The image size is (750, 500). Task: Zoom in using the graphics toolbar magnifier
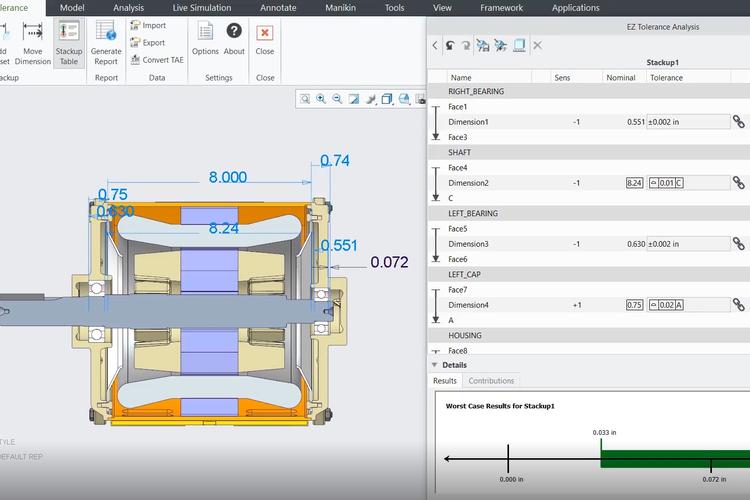click(321, 98)
